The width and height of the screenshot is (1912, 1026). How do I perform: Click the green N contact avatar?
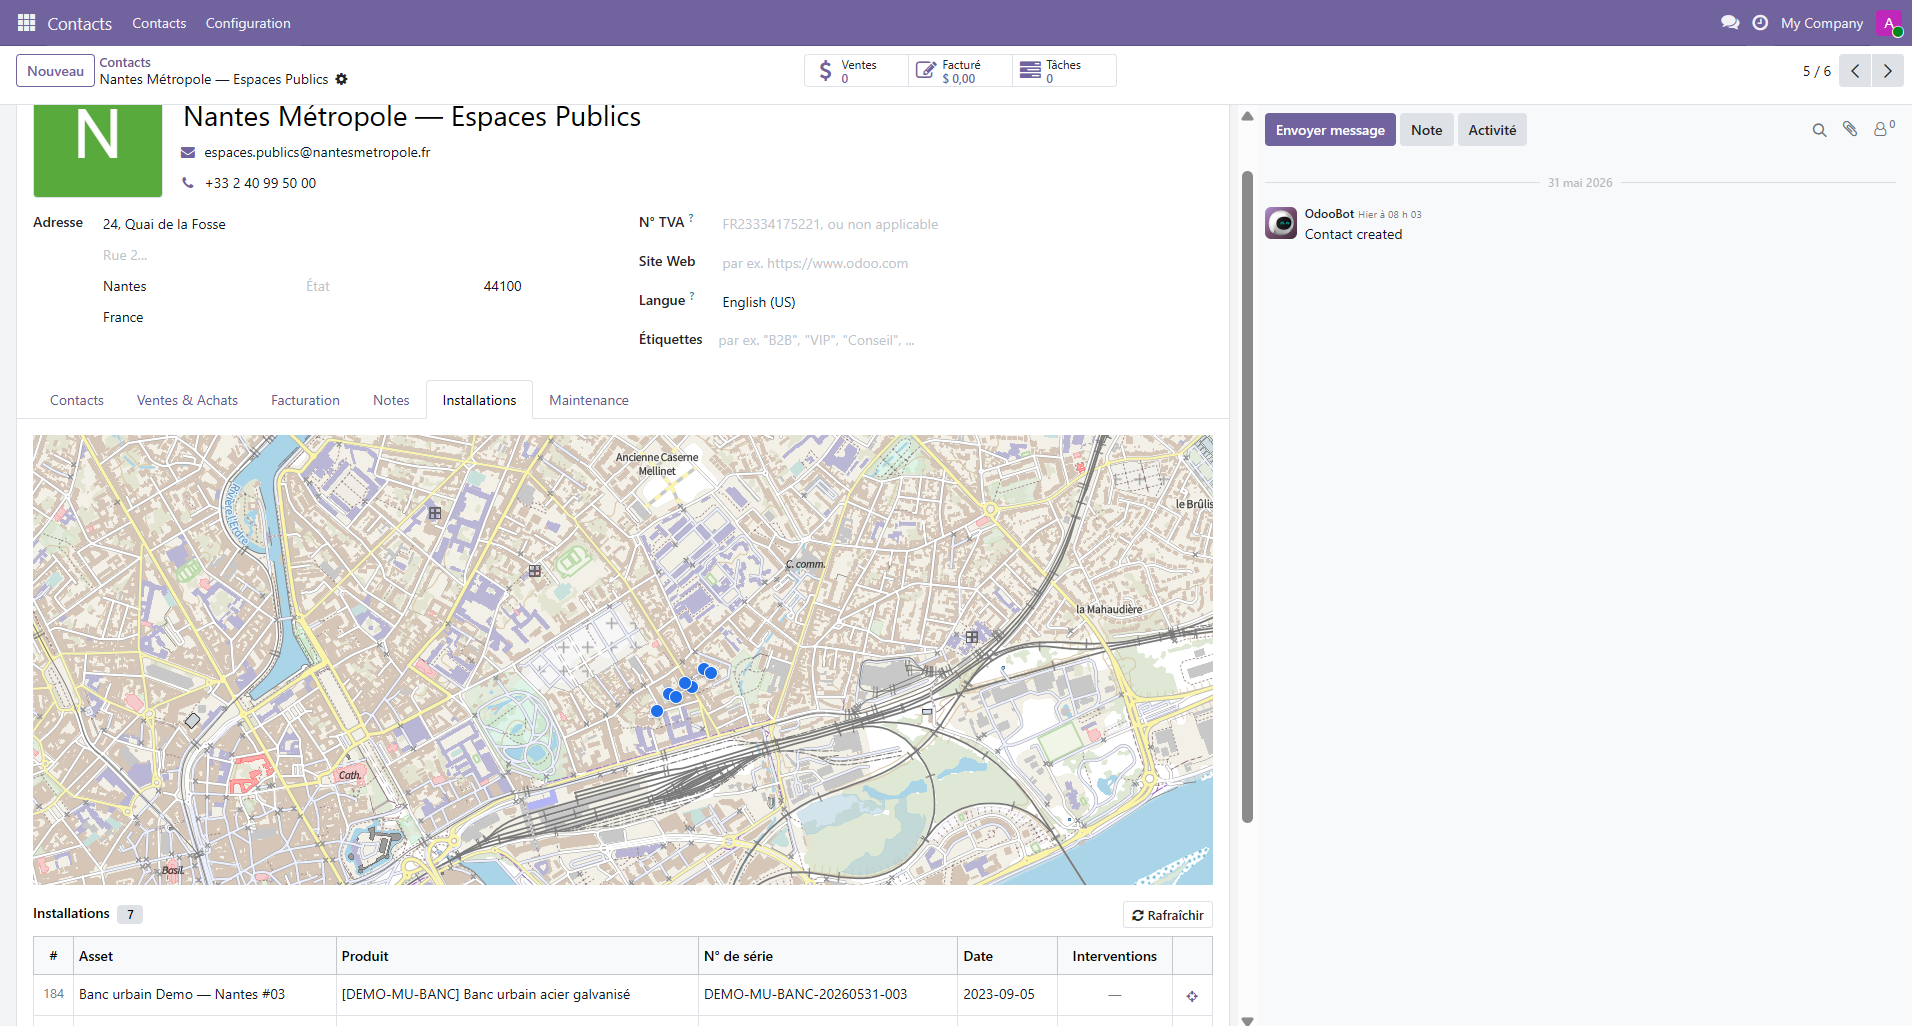(98, 150)
